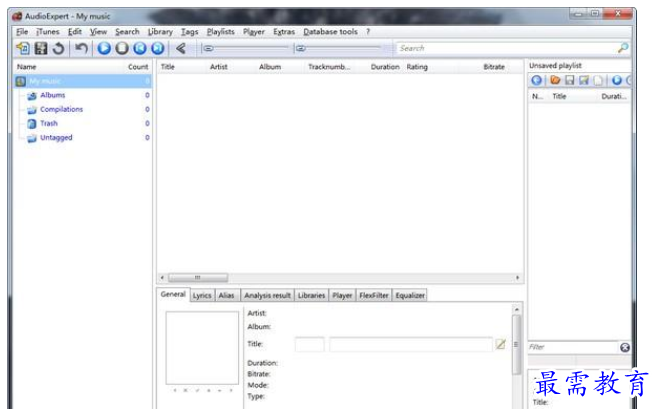657x415 pixels.
Task: Switch to the Lyrics tab
Action: click(202, 296)
